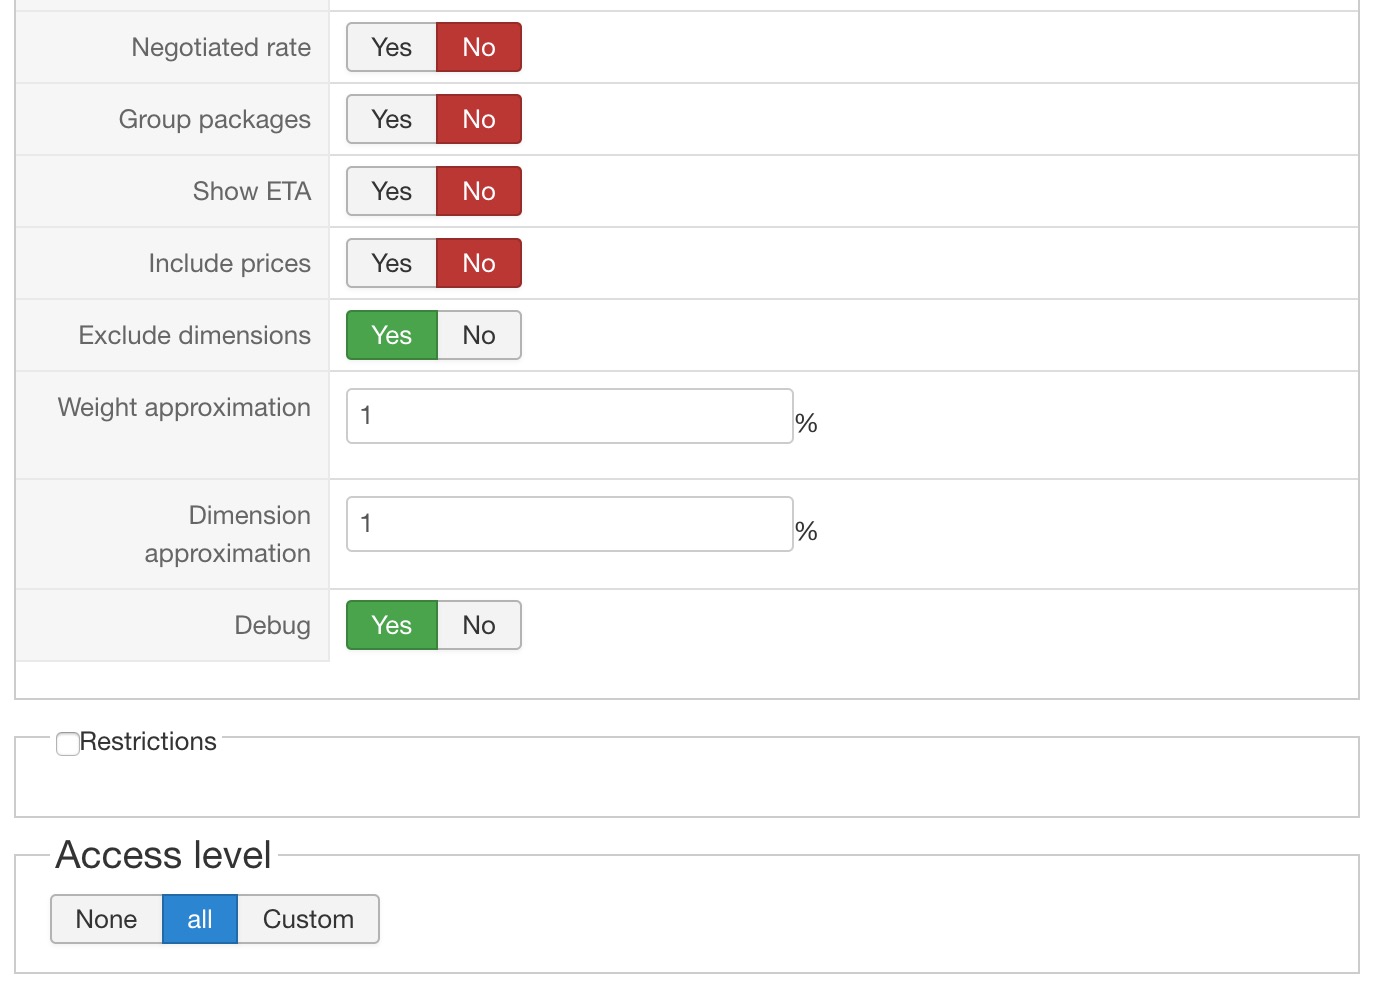This screenshot has height=1008, width=1388.
Task: Enable Group packages with Yes
Action: 391,120
